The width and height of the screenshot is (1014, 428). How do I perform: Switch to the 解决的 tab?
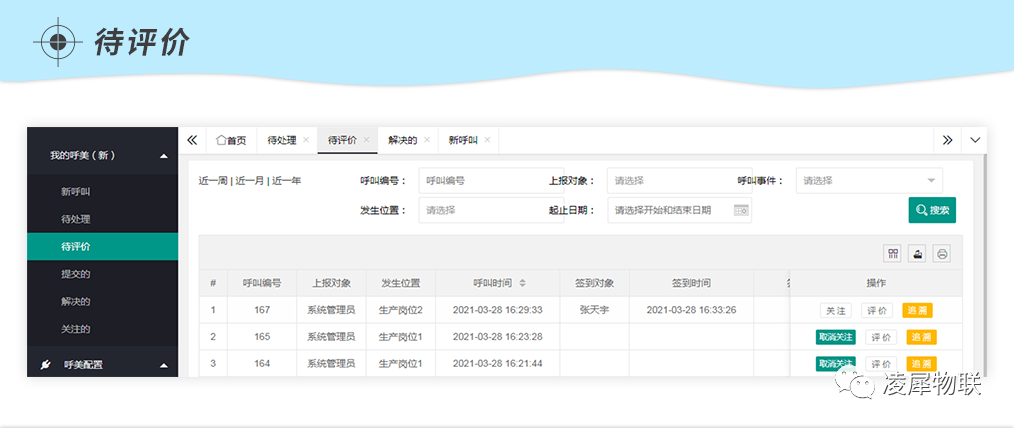coord(403,140)
